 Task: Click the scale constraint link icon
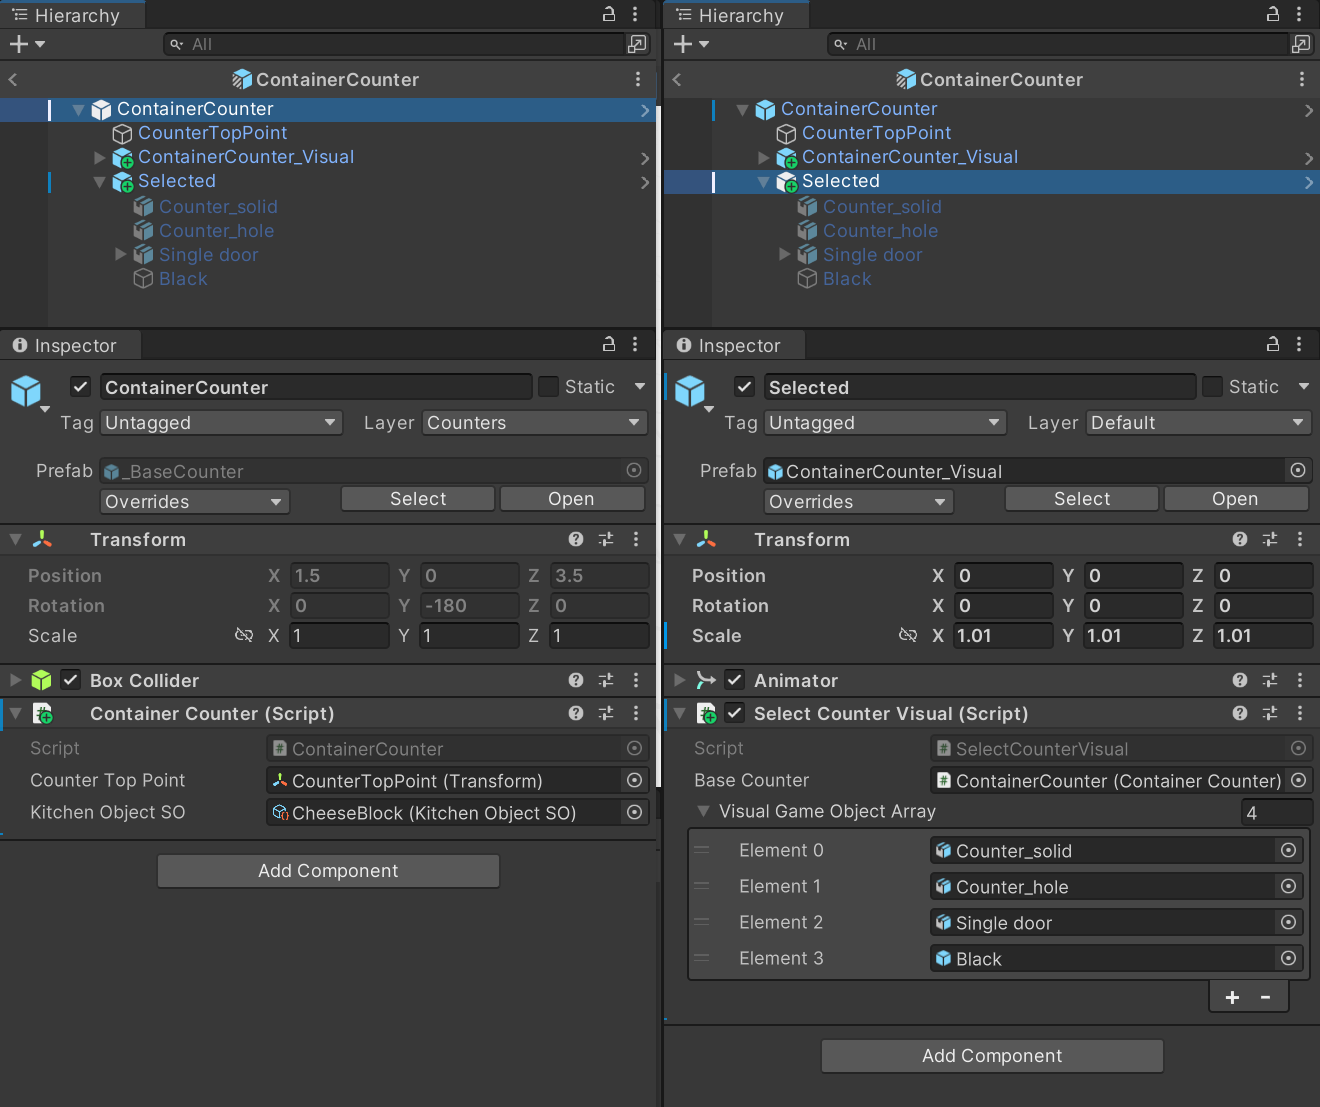(244, 635)
